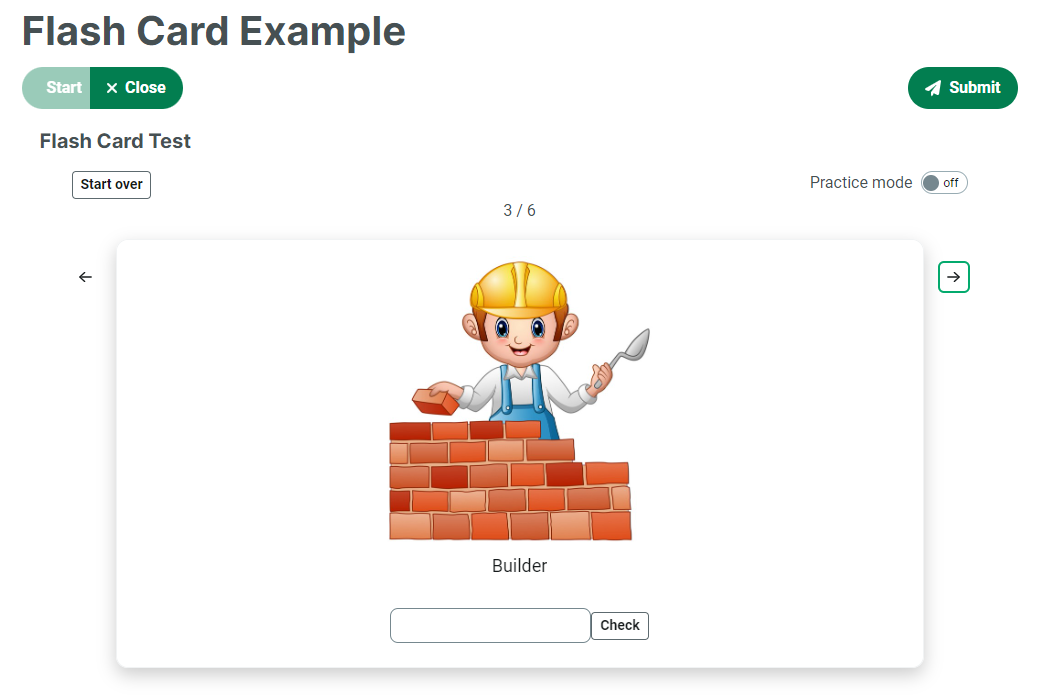Click the "Builder" caption under the image

[520, 566]
